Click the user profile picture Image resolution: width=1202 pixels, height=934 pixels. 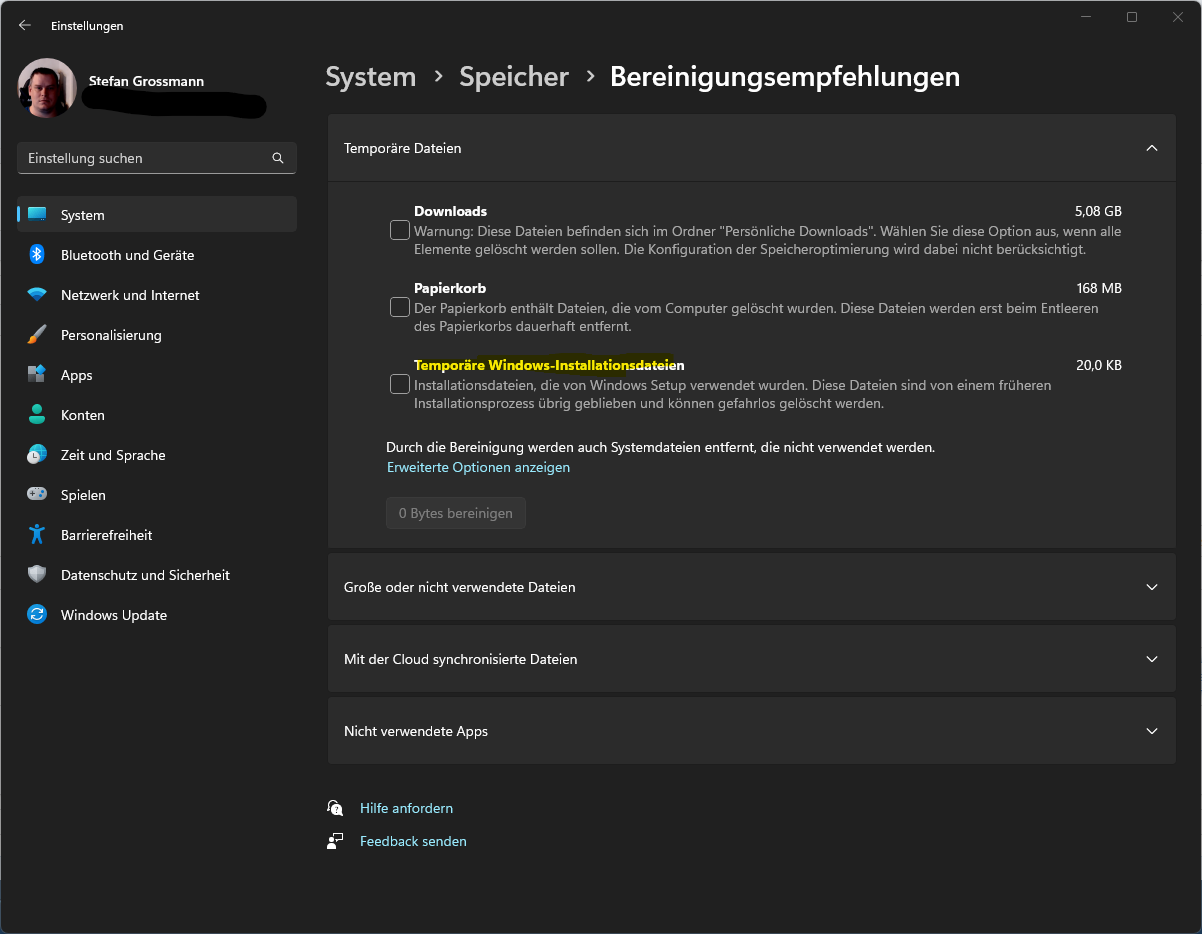pos(47,88)
